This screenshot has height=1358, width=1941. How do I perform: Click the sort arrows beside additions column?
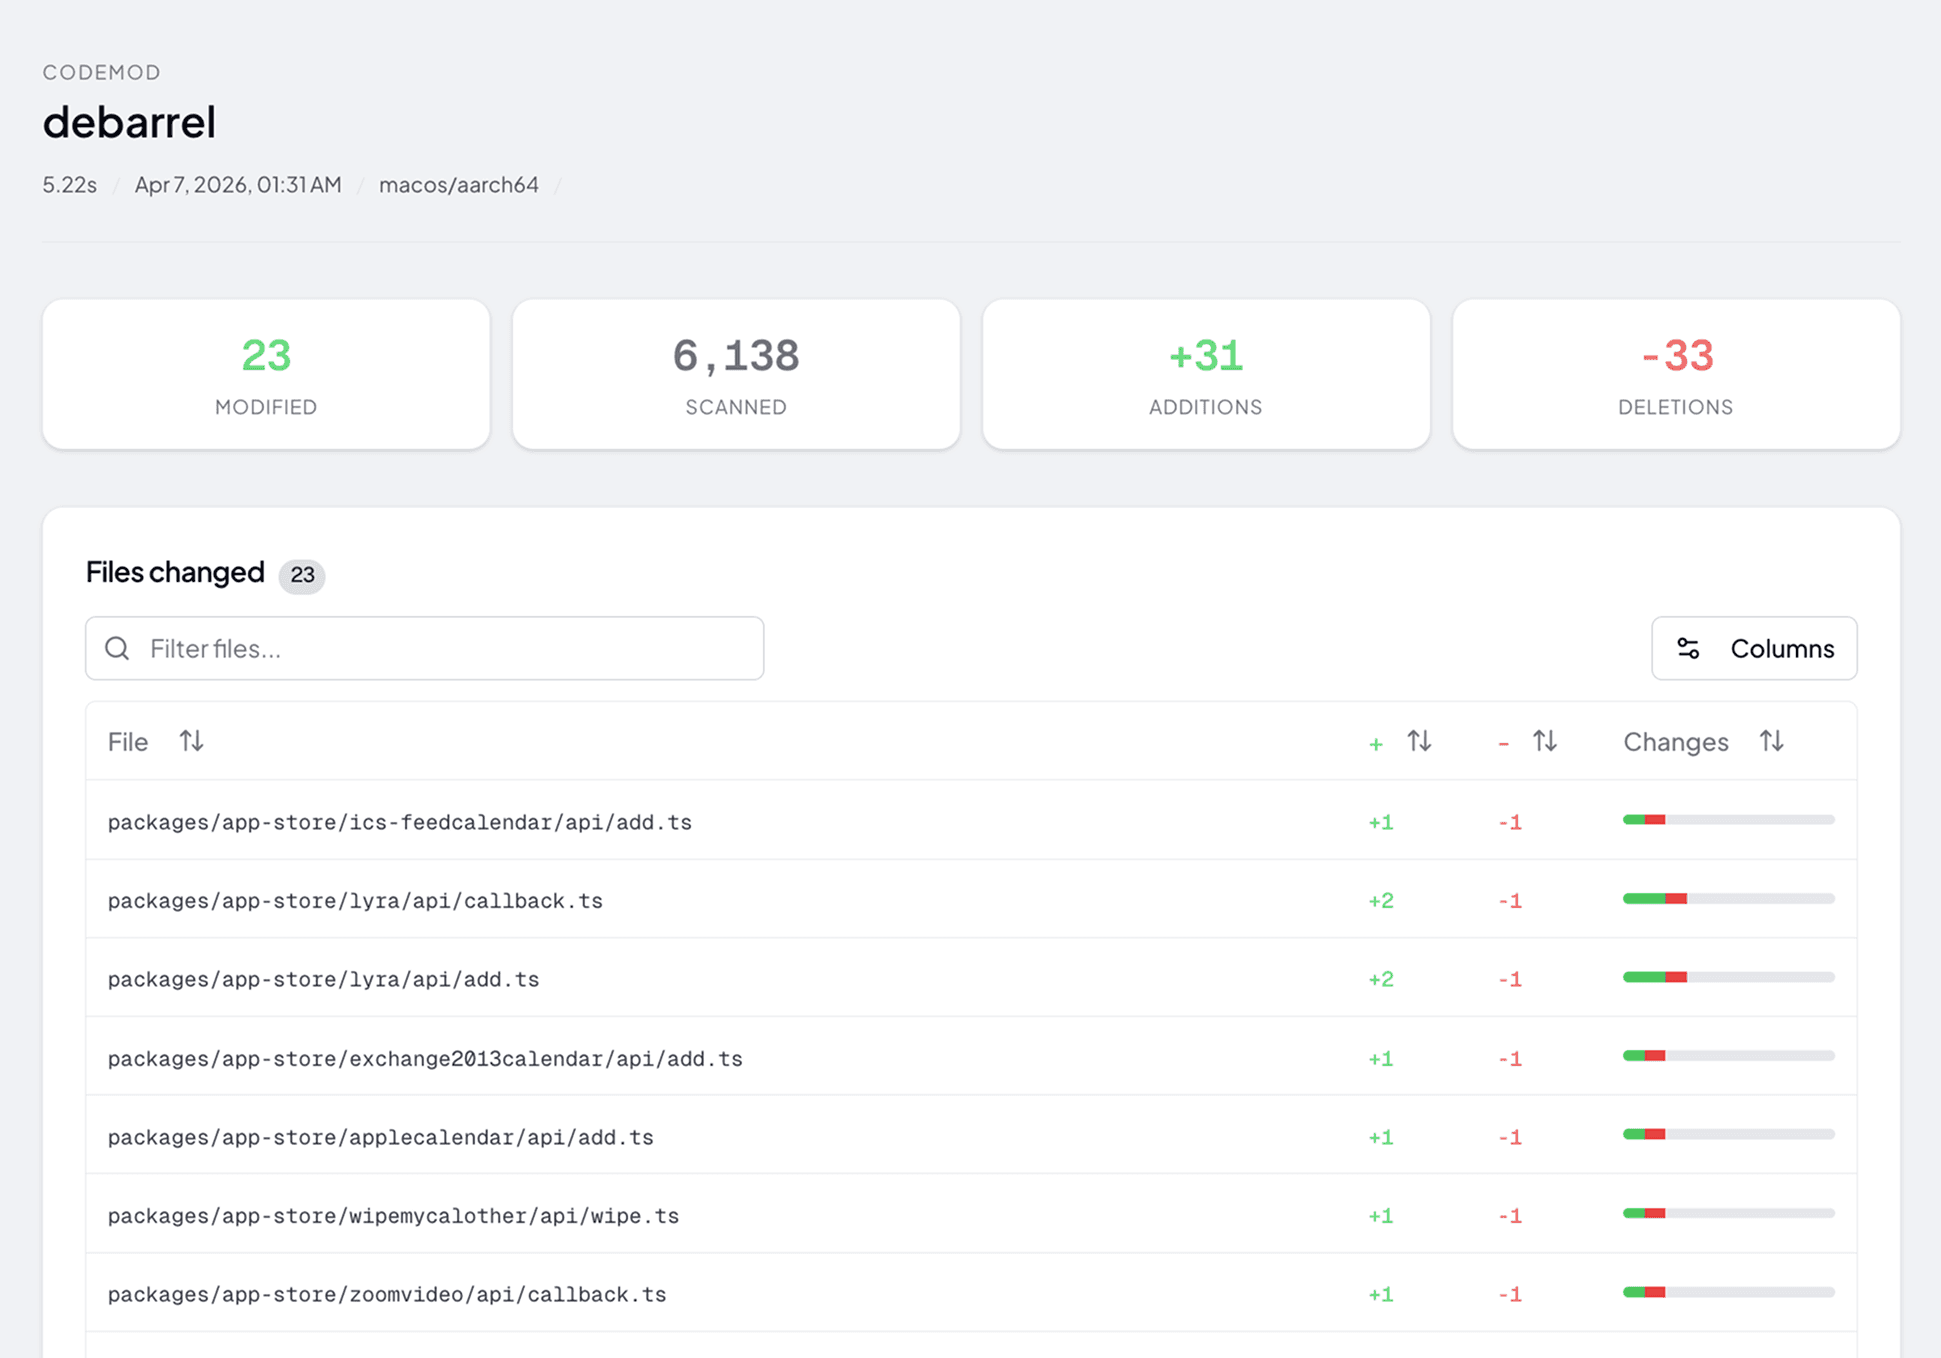coord(1419,741)
